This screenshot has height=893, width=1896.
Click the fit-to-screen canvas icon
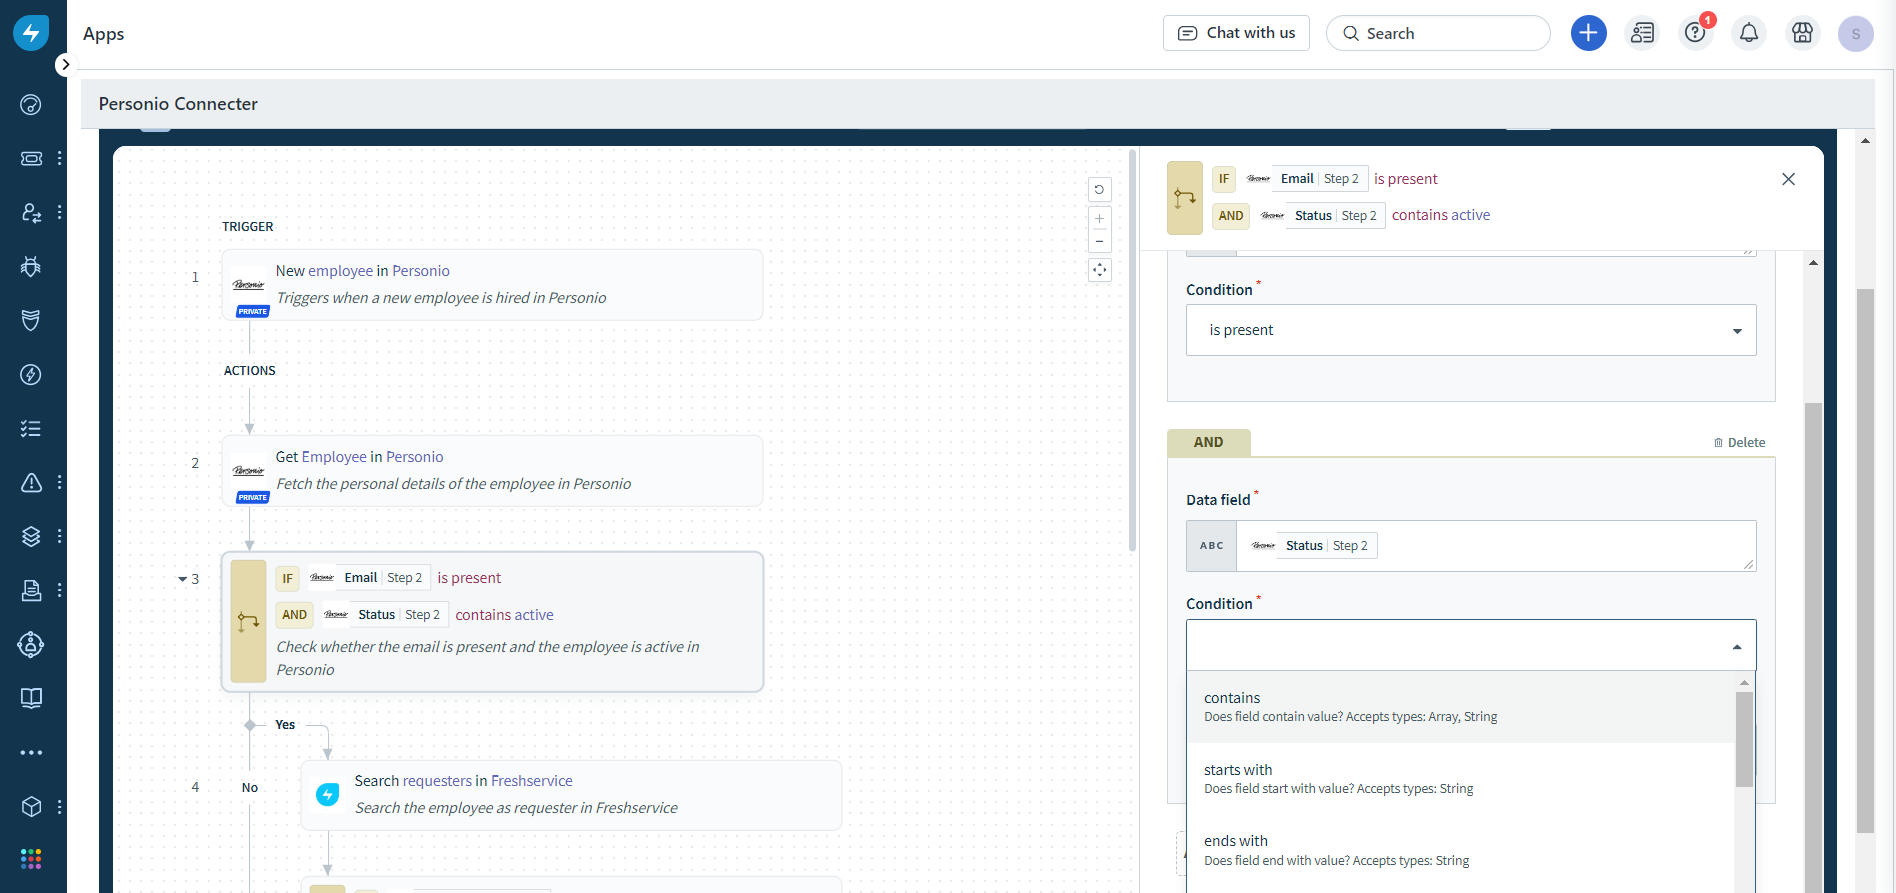[x=1099, y=270]
